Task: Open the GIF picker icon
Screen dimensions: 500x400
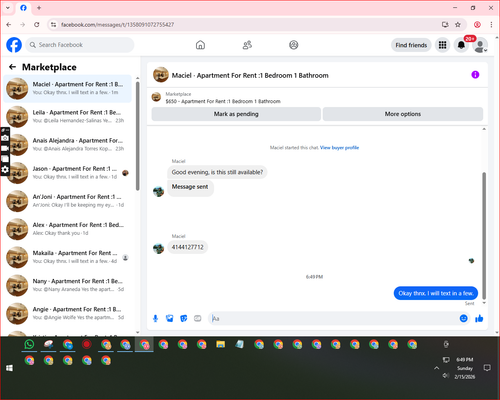Action: pyautogui.click(x=198, y=318)
